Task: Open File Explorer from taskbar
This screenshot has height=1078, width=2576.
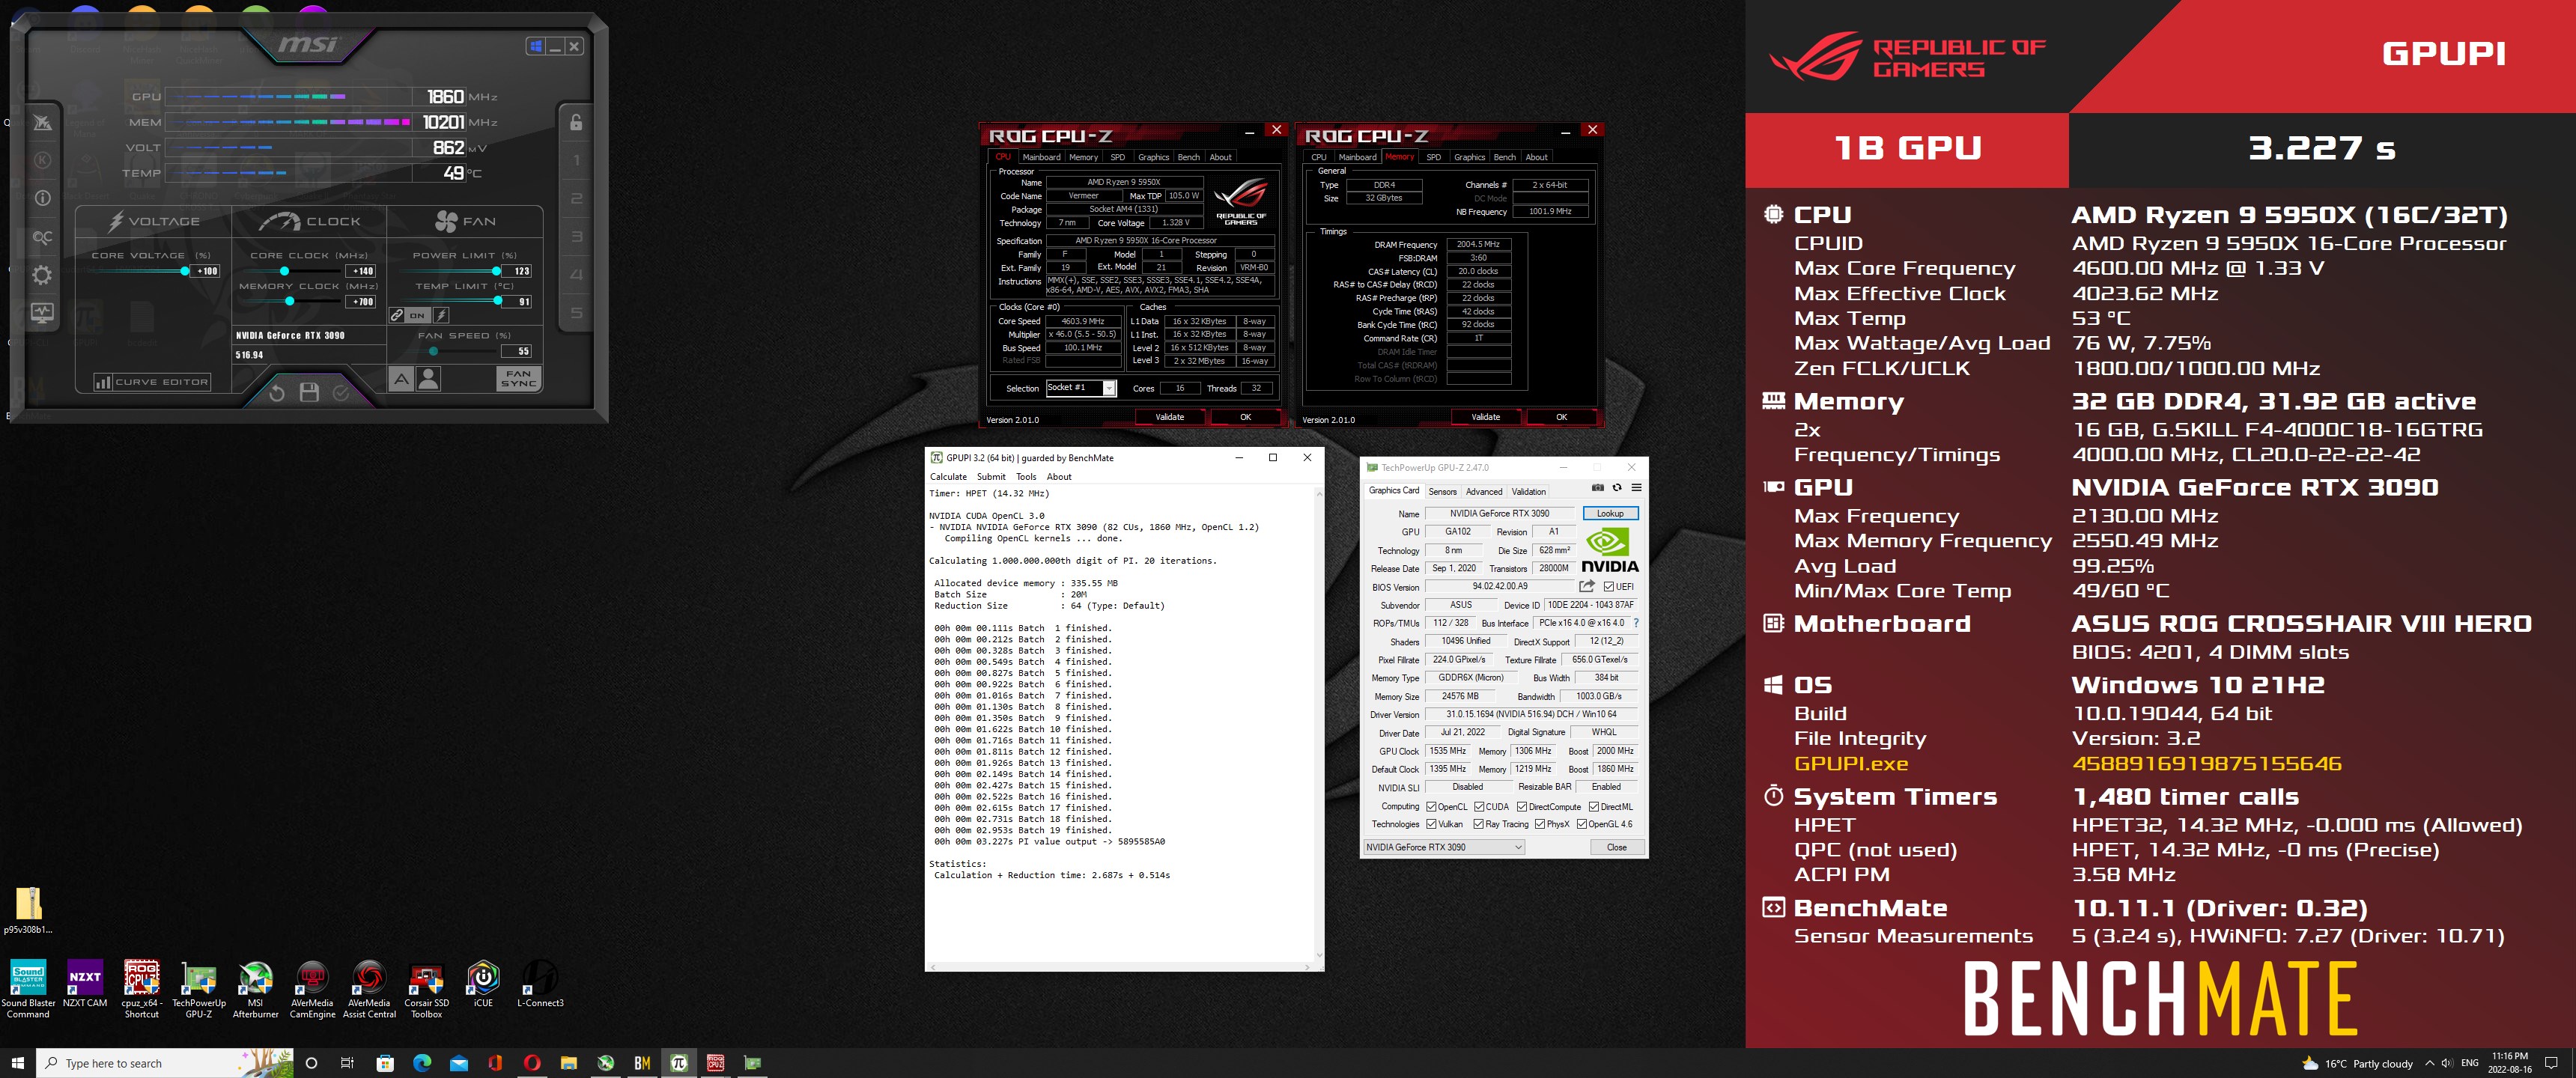Action: pos(569,1063)
